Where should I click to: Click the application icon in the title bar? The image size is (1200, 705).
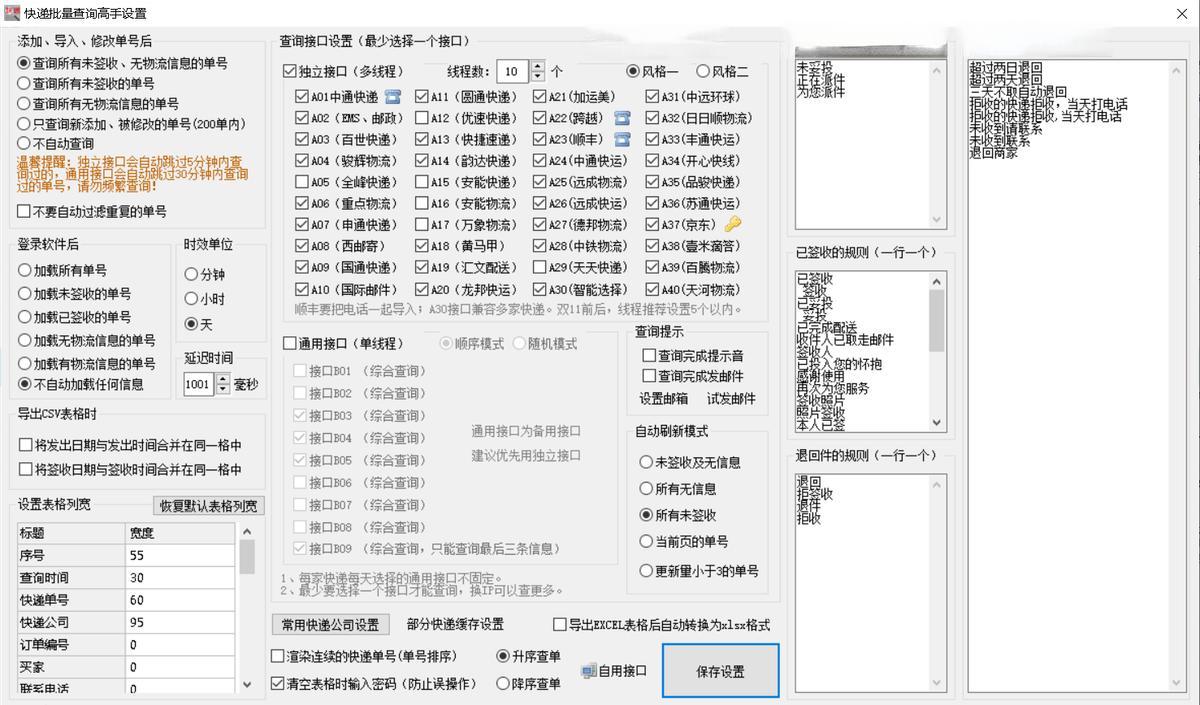click(x=13, y=14)
